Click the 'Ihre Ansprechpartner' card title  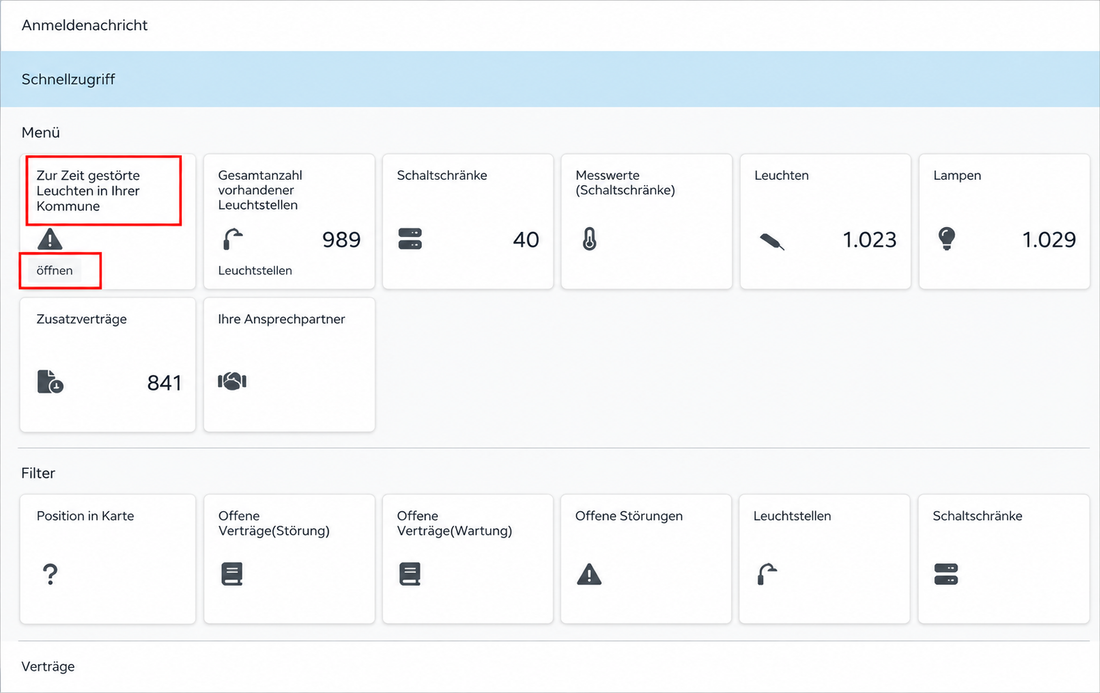(281, 319)
